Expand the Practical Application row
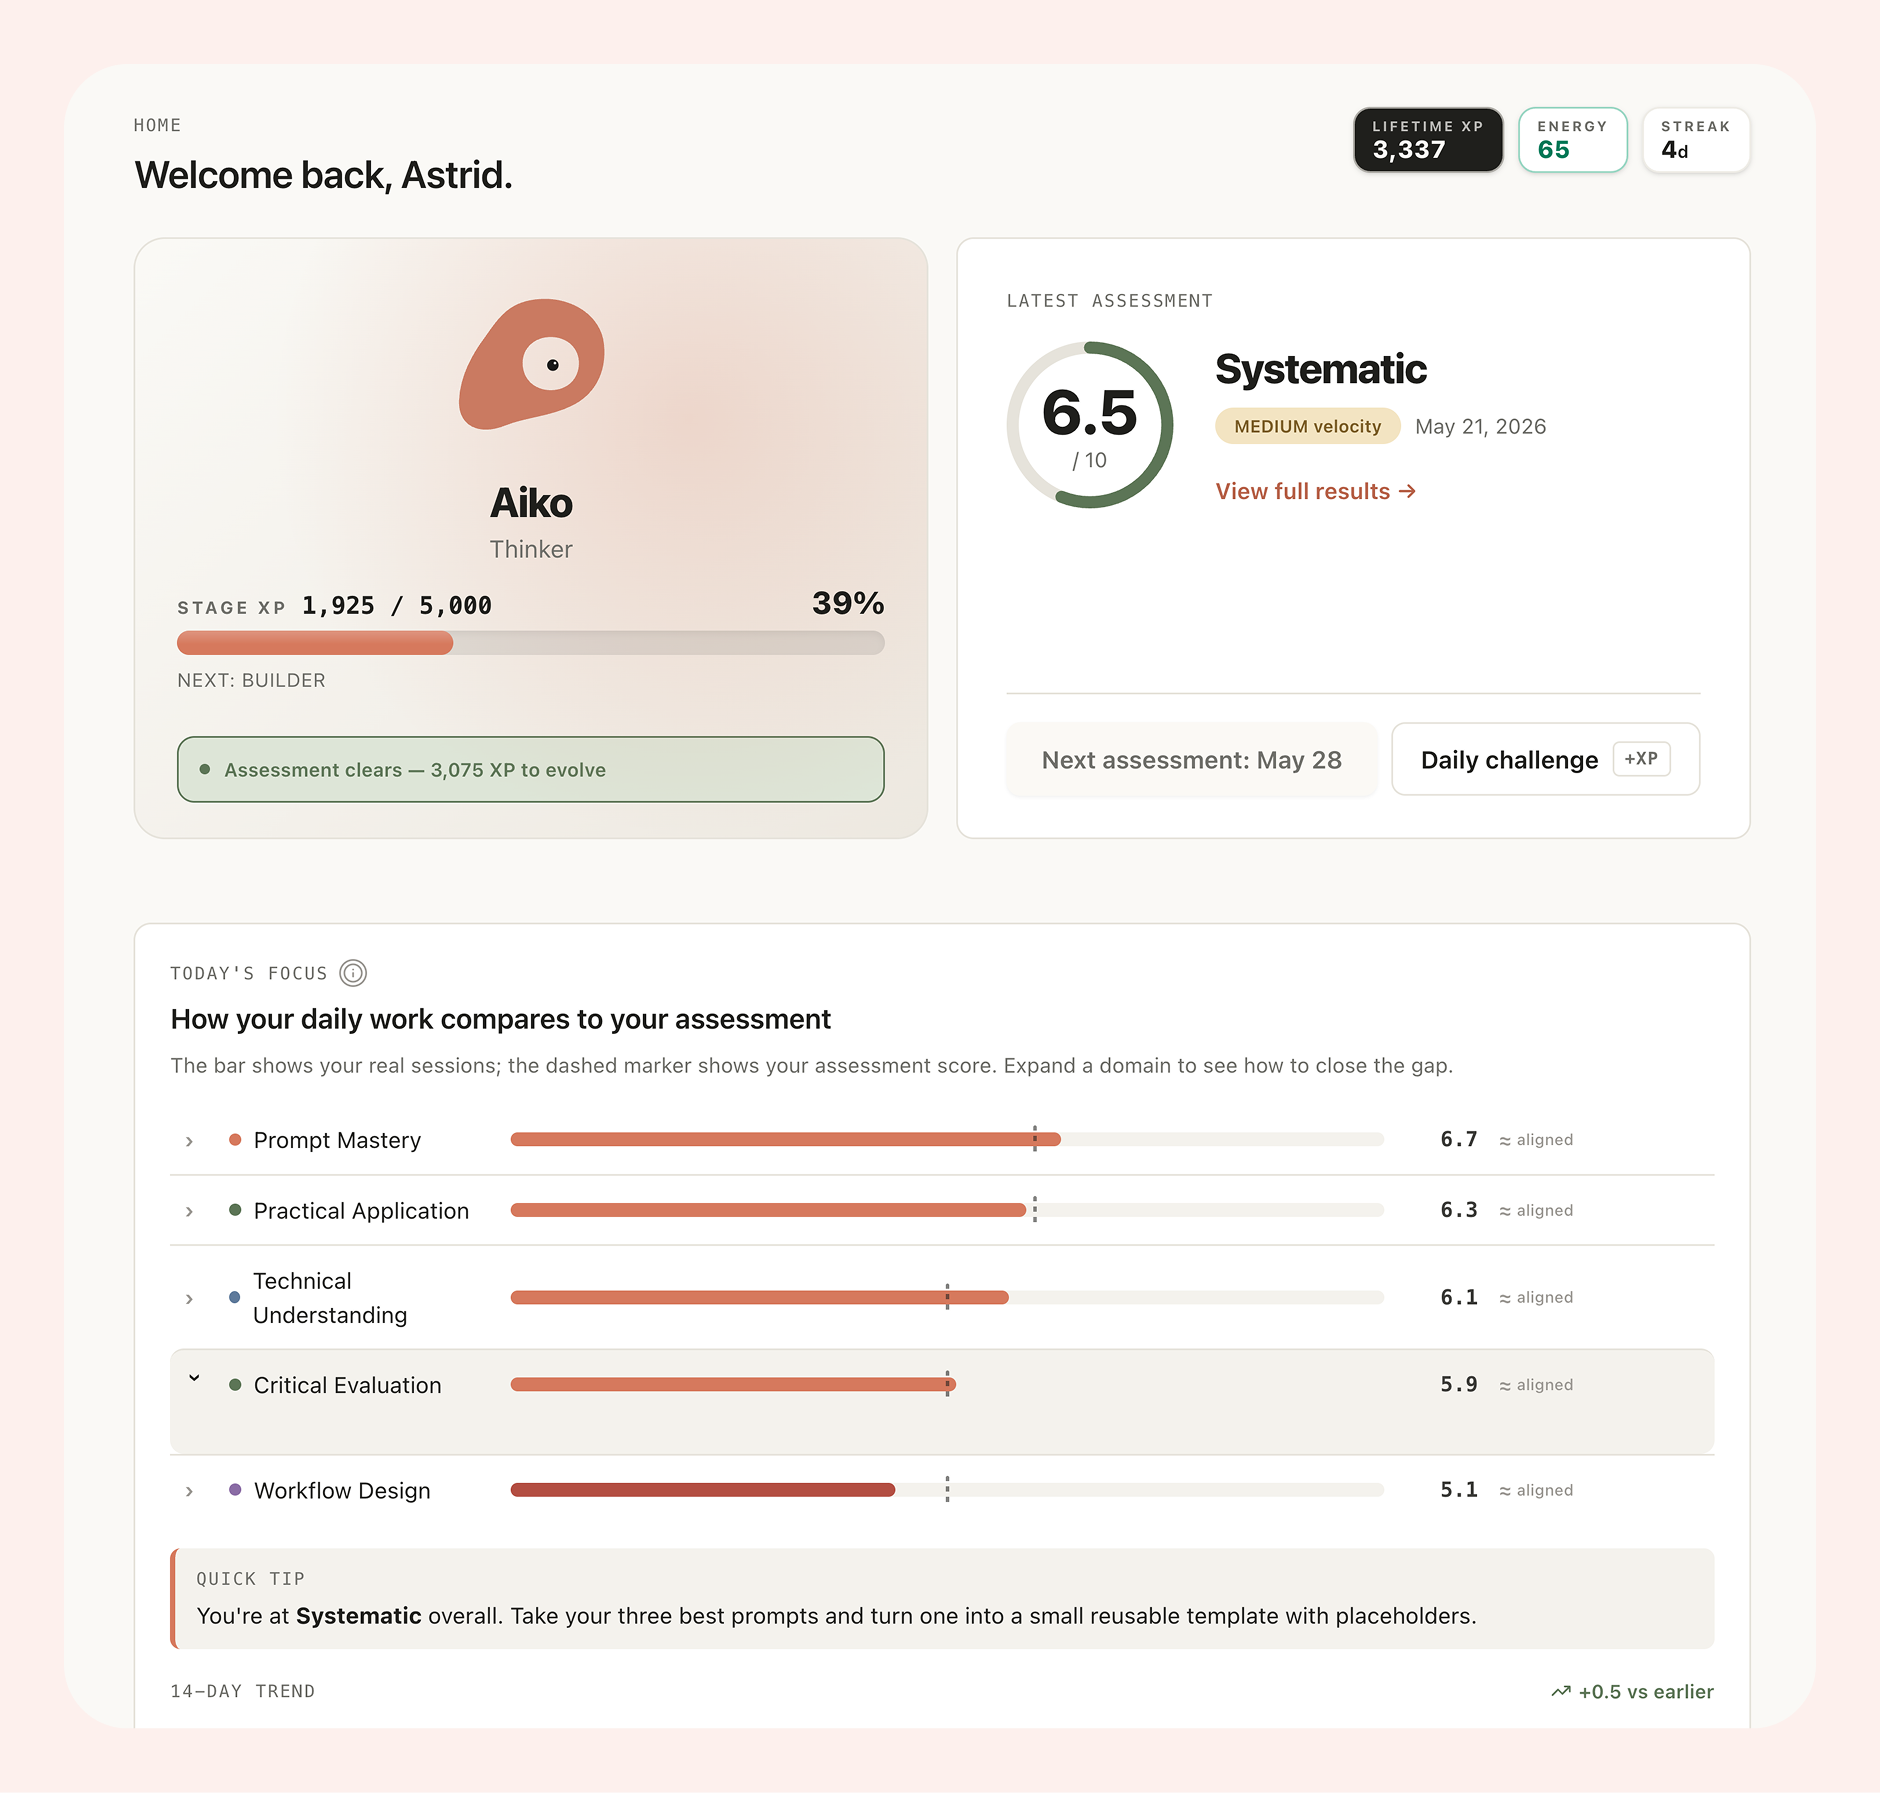 click(189, 1211)
